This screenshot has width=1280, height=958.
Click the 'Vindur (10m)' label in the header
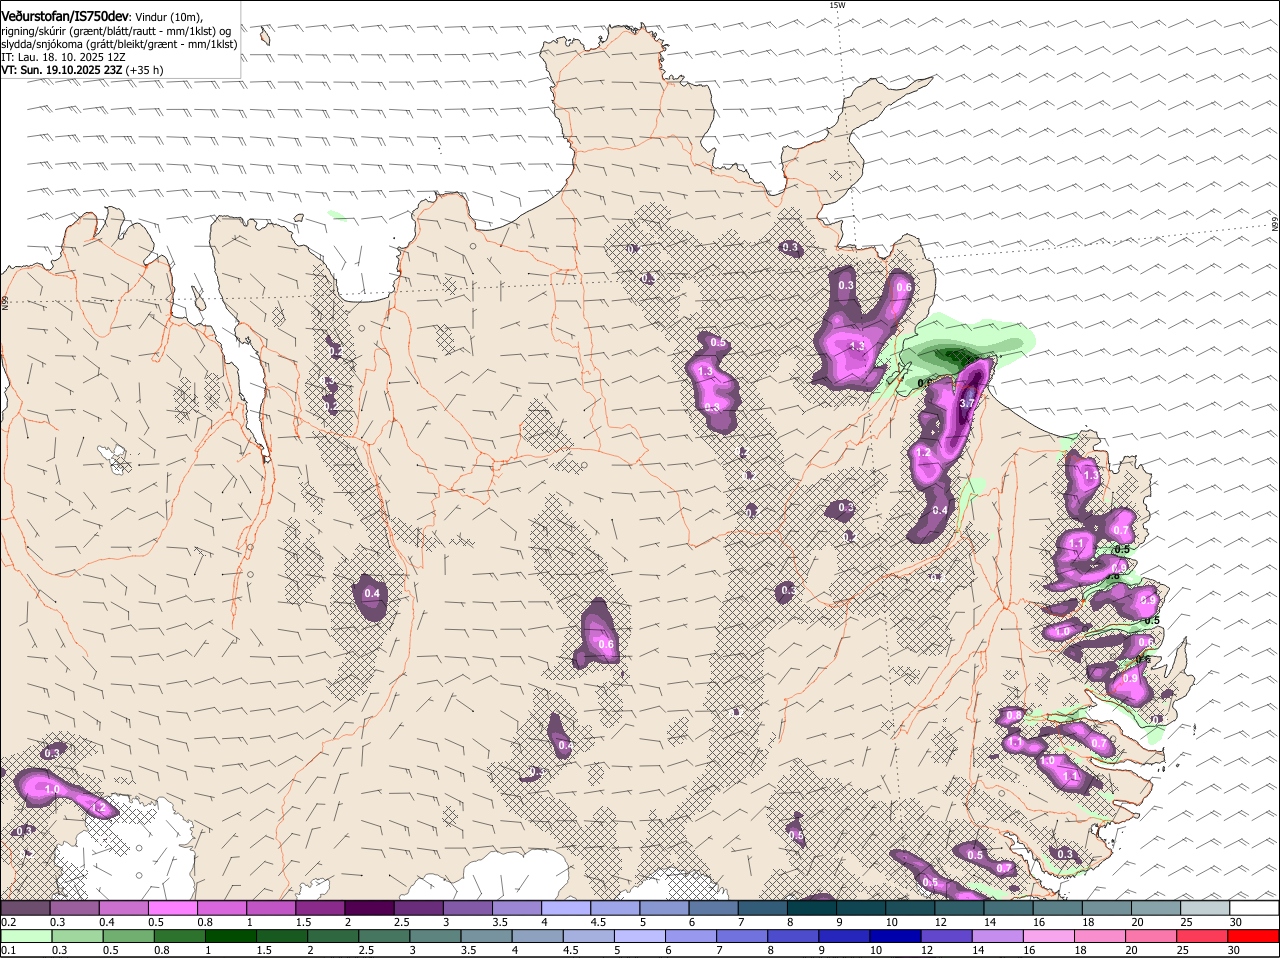tap(168, 17)
